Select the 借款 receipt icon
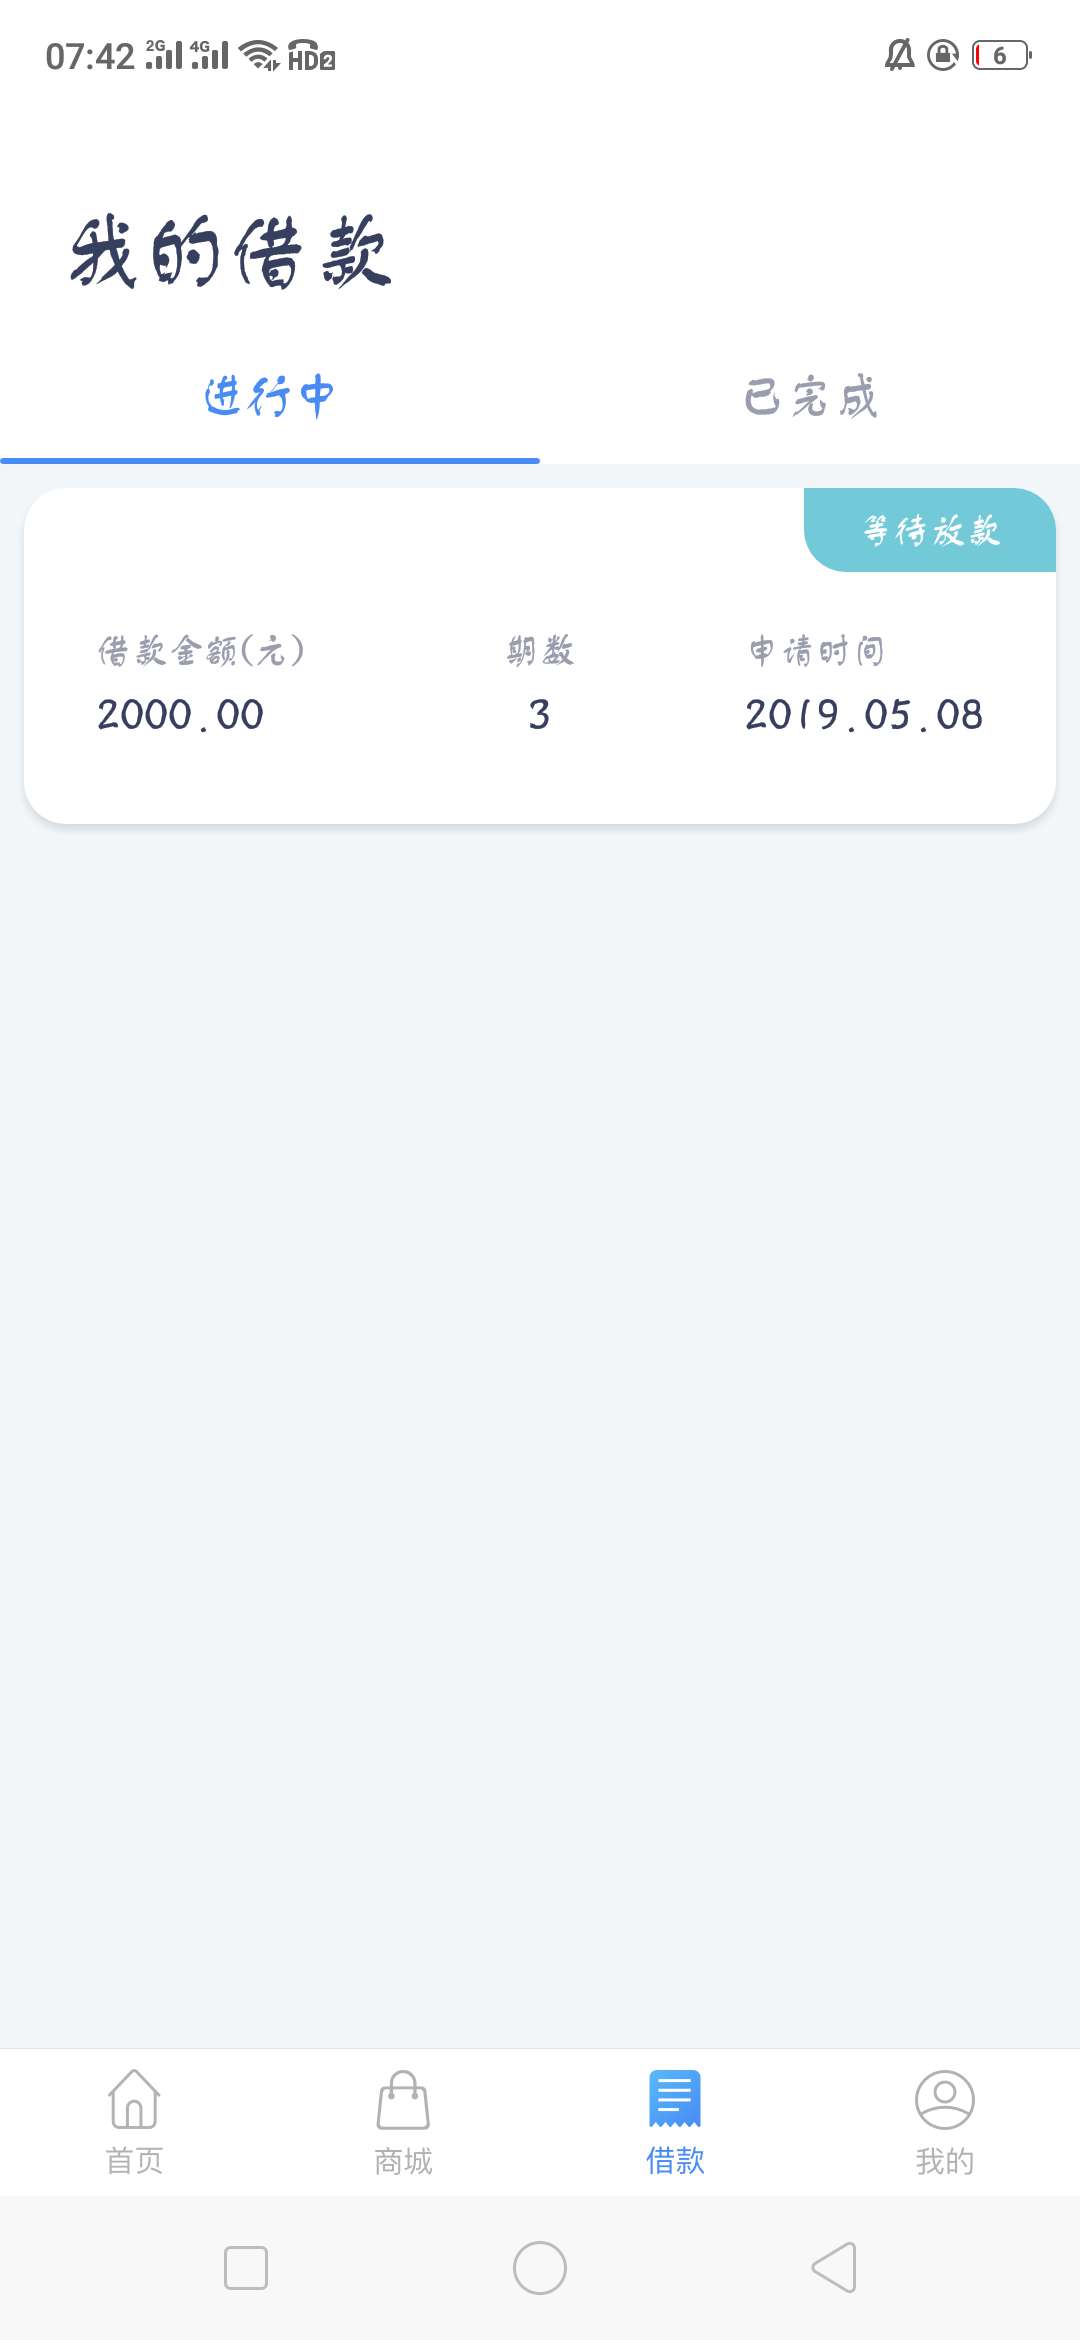 pyautogui.click(x=675, y=2098)
